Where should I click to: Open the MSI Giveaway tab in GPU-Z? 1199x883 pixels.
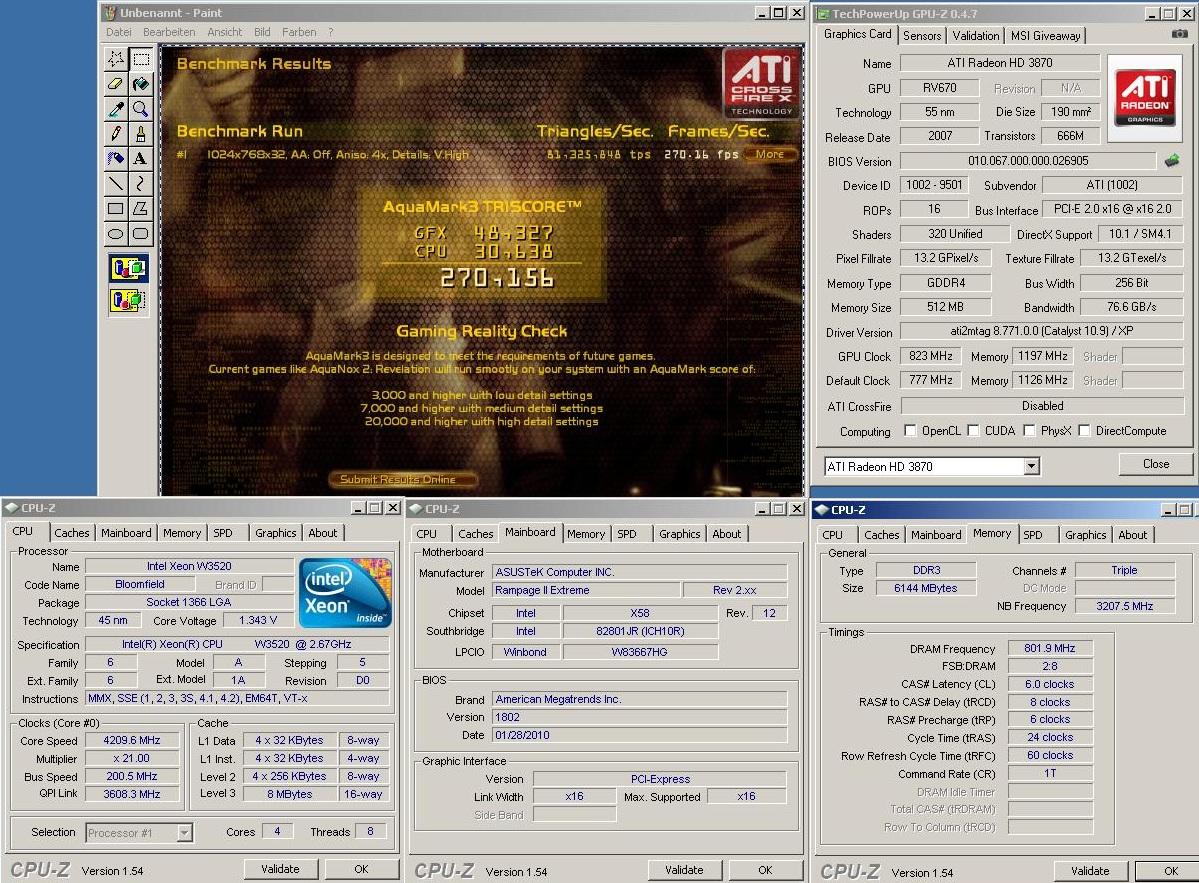click(x=1045, y=36)
